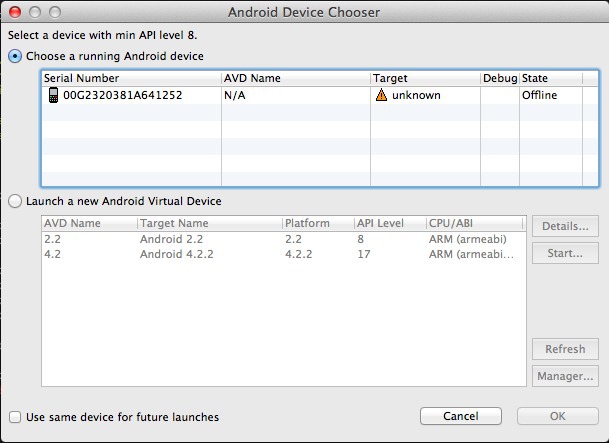Click the warning triangle icon next to unknown
Image resolution: width=609 pixels, height=443 pixels.
pyautogui.click(x=381, y=96)
